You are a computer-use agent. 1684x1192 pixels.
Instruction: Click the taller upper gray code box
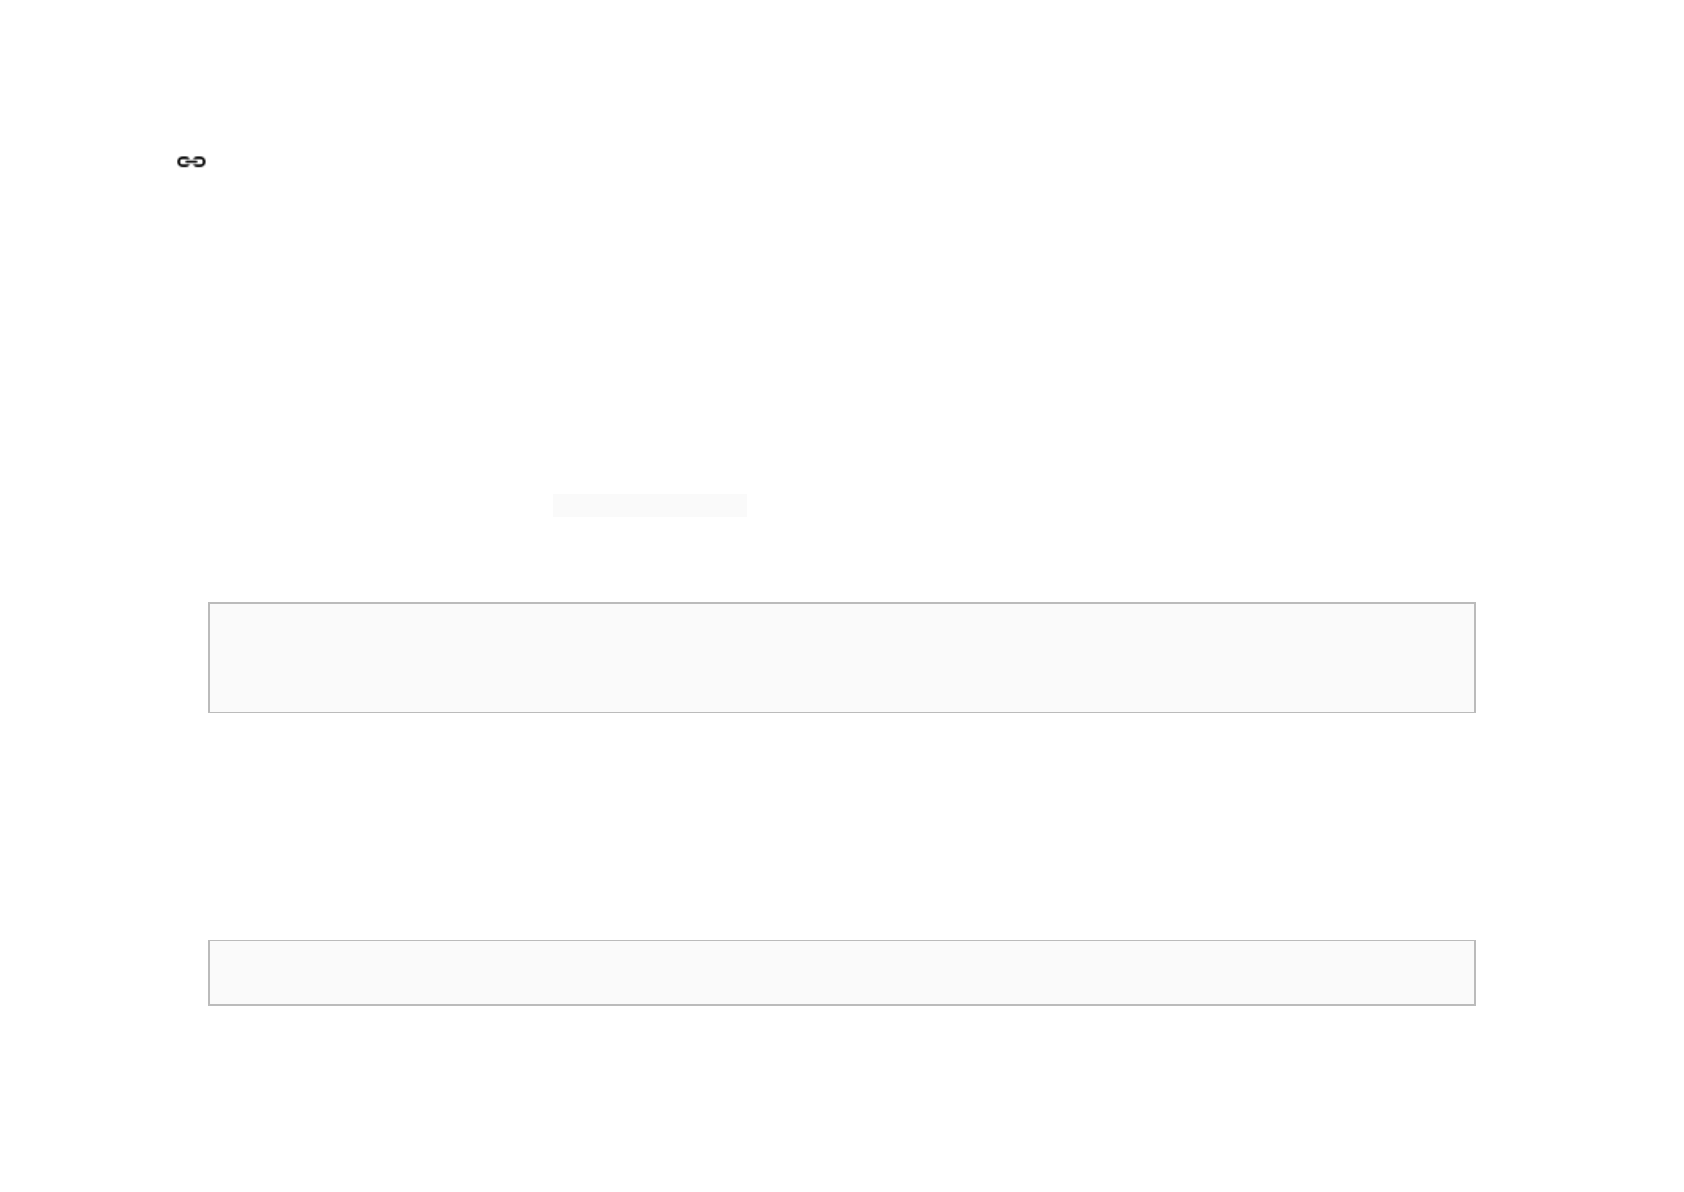841,657
